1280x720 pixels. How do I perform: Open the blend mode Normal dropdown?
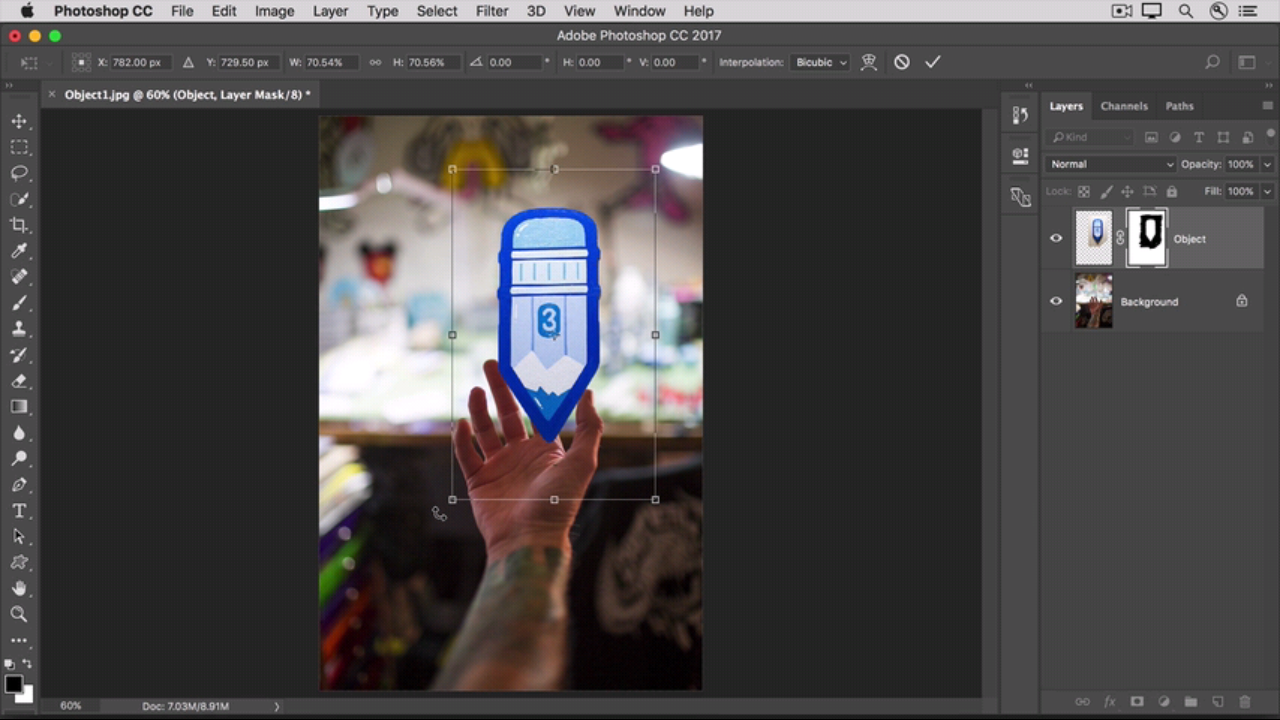pyautogui.click(x=1110, y=164)
